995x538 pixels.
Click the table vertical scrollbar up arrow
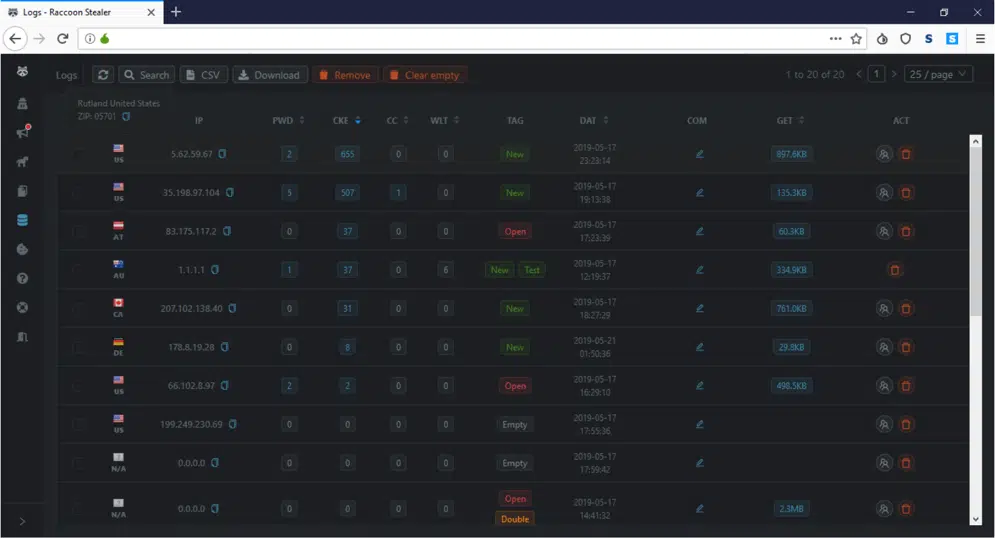pyautogui.click(x=976, y=141)
